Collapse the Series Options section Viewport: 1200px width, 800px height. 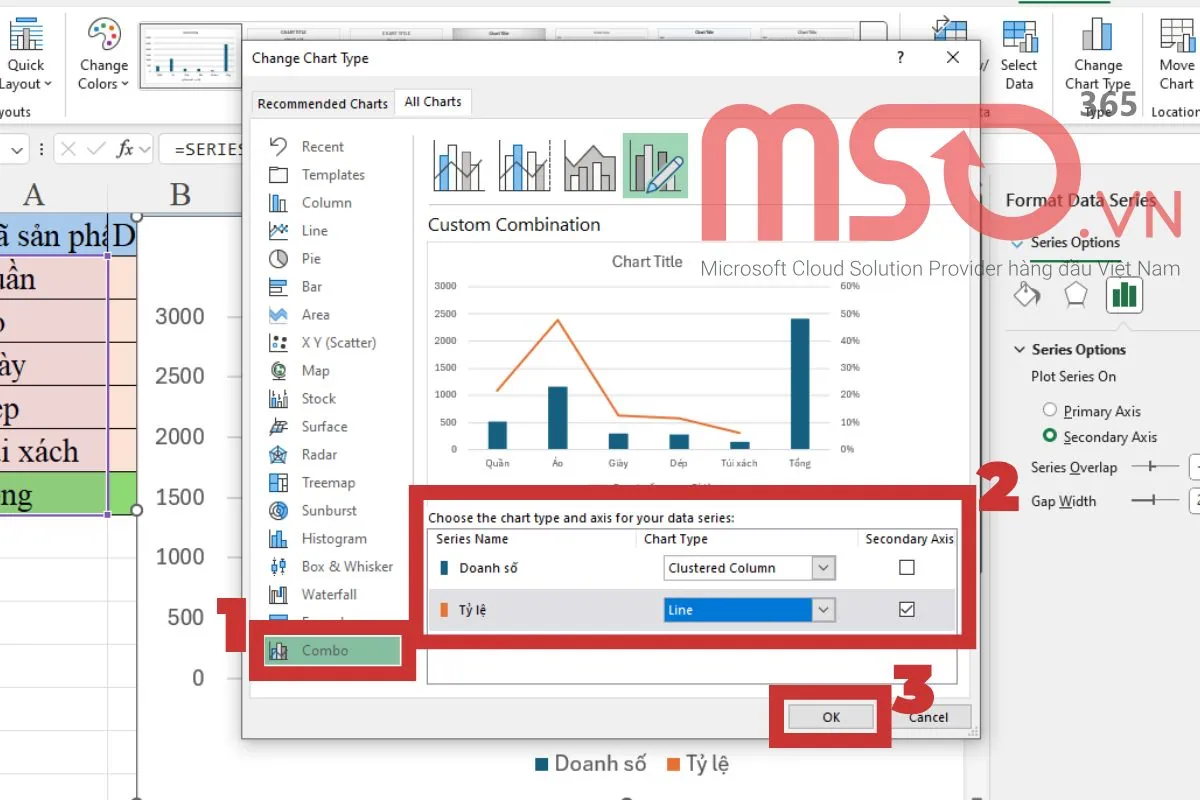1019,349
